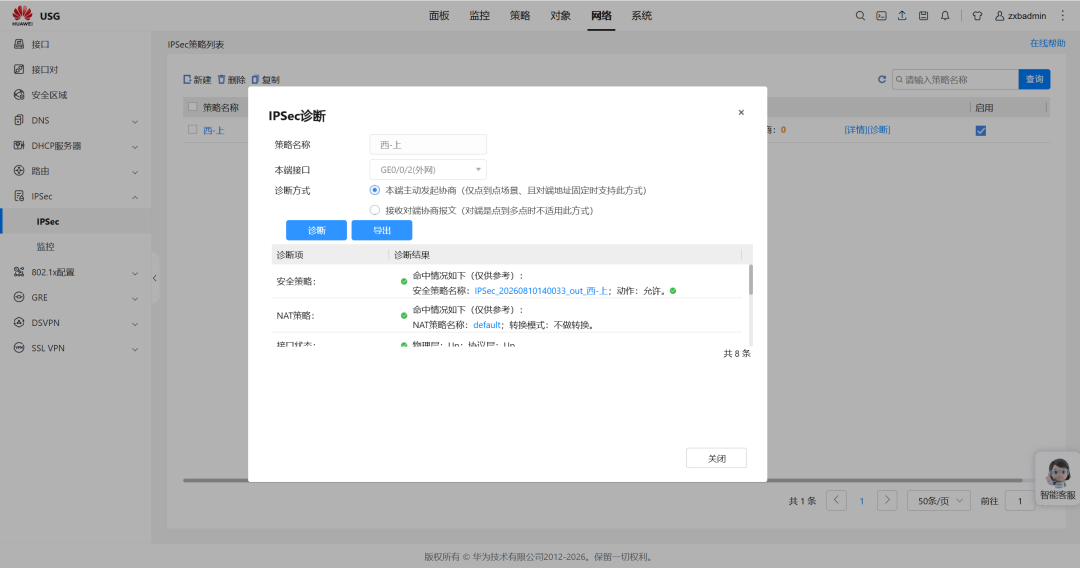
Task: Open the 在线帮助 link
Action: point(1048,43)
